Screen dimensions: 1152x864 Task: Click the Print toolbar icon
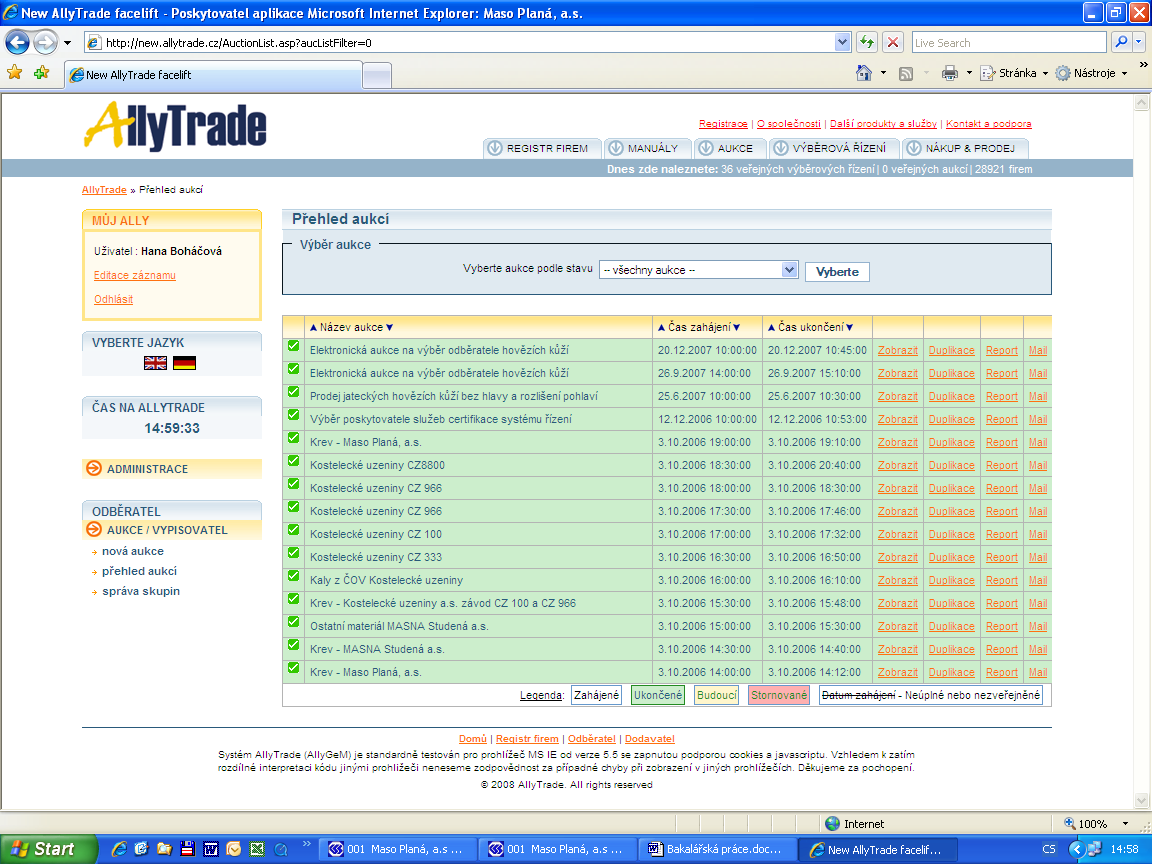pyautogui.click(x=950, y=73)
